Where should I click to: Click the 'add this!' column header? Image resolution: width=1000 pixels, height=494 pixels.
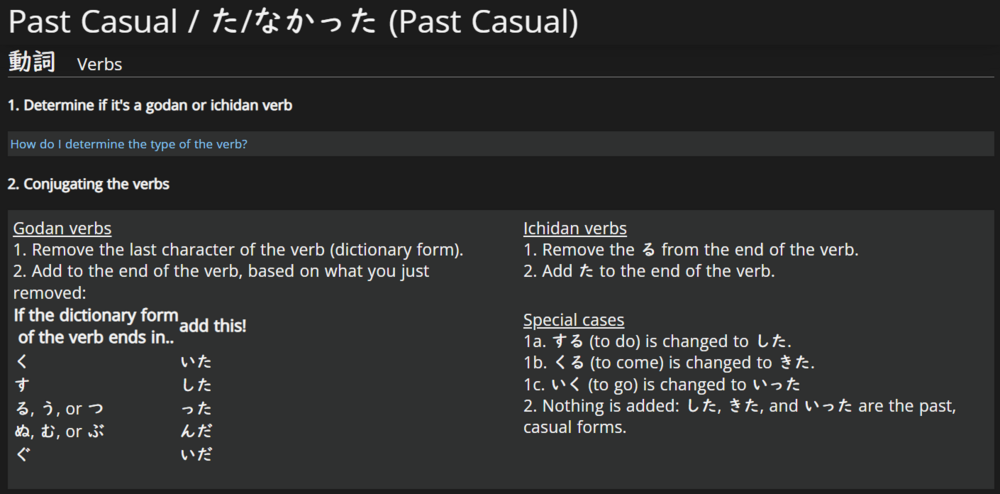[213, 326]
